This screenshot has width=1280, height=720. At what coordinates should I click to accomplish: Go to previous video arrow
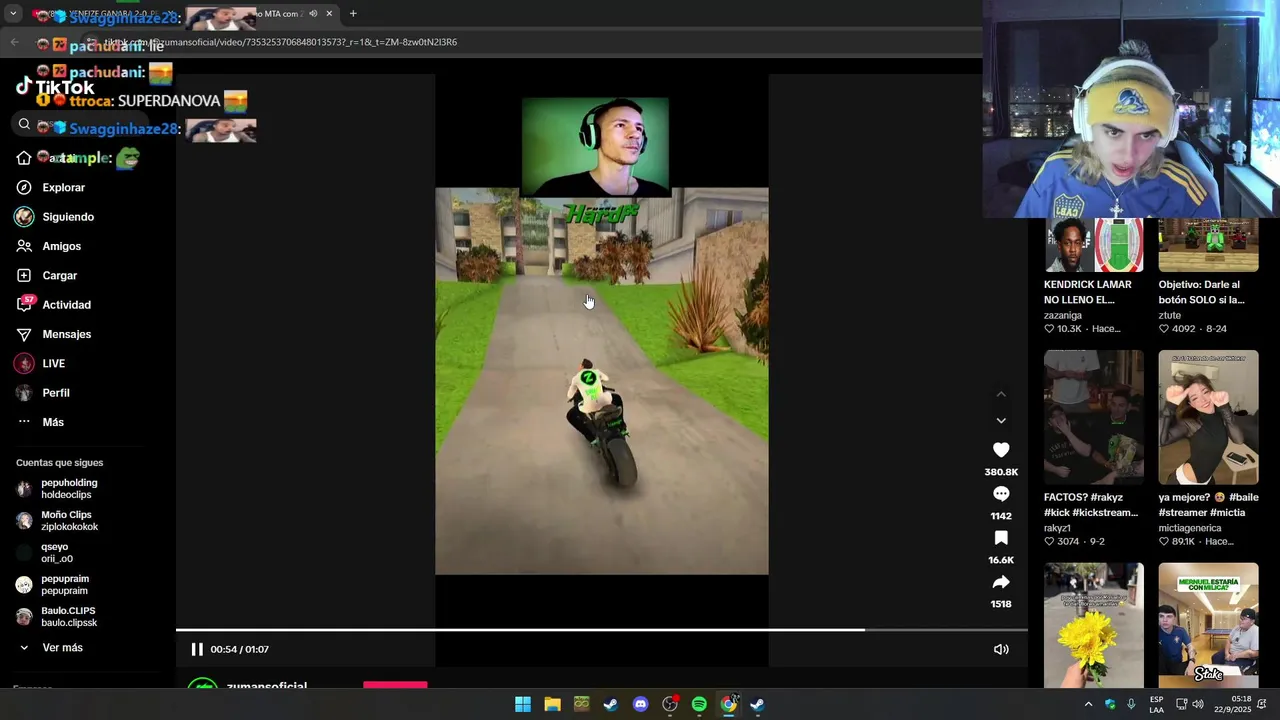pos(1001,394)
